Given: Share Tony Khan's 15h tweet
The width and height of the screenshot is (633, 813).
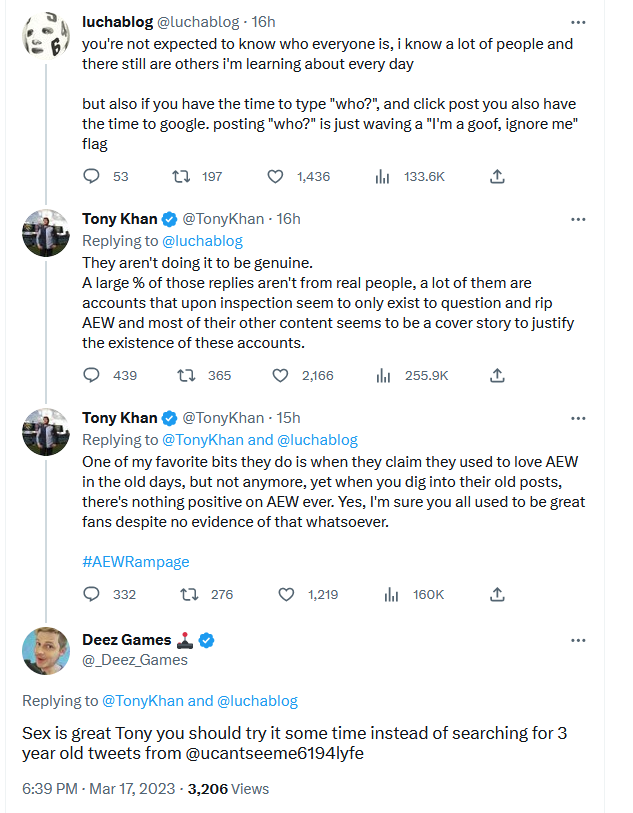Looking at the screenshot, I should click(x=497, y=594).
